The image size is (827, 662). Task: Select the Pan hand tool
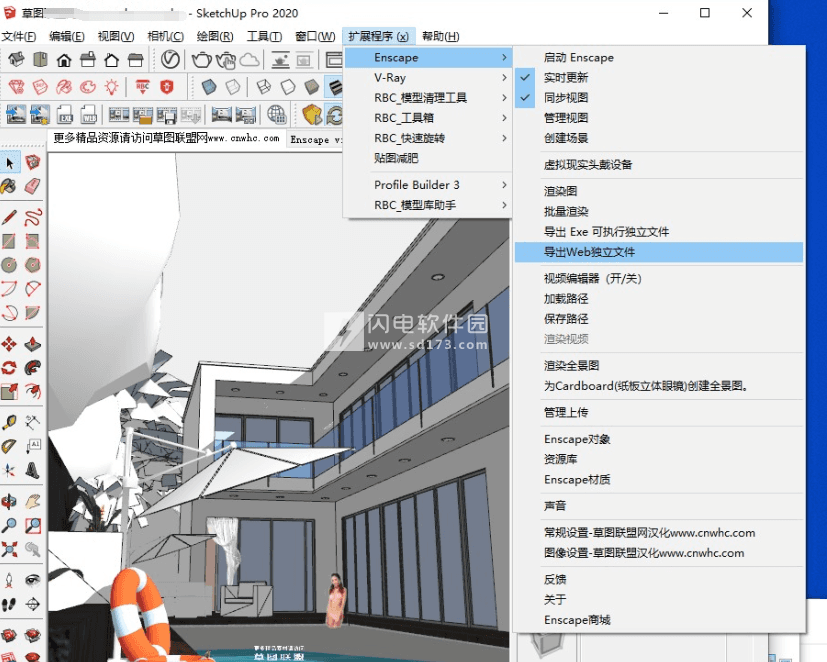pos(33,501)
